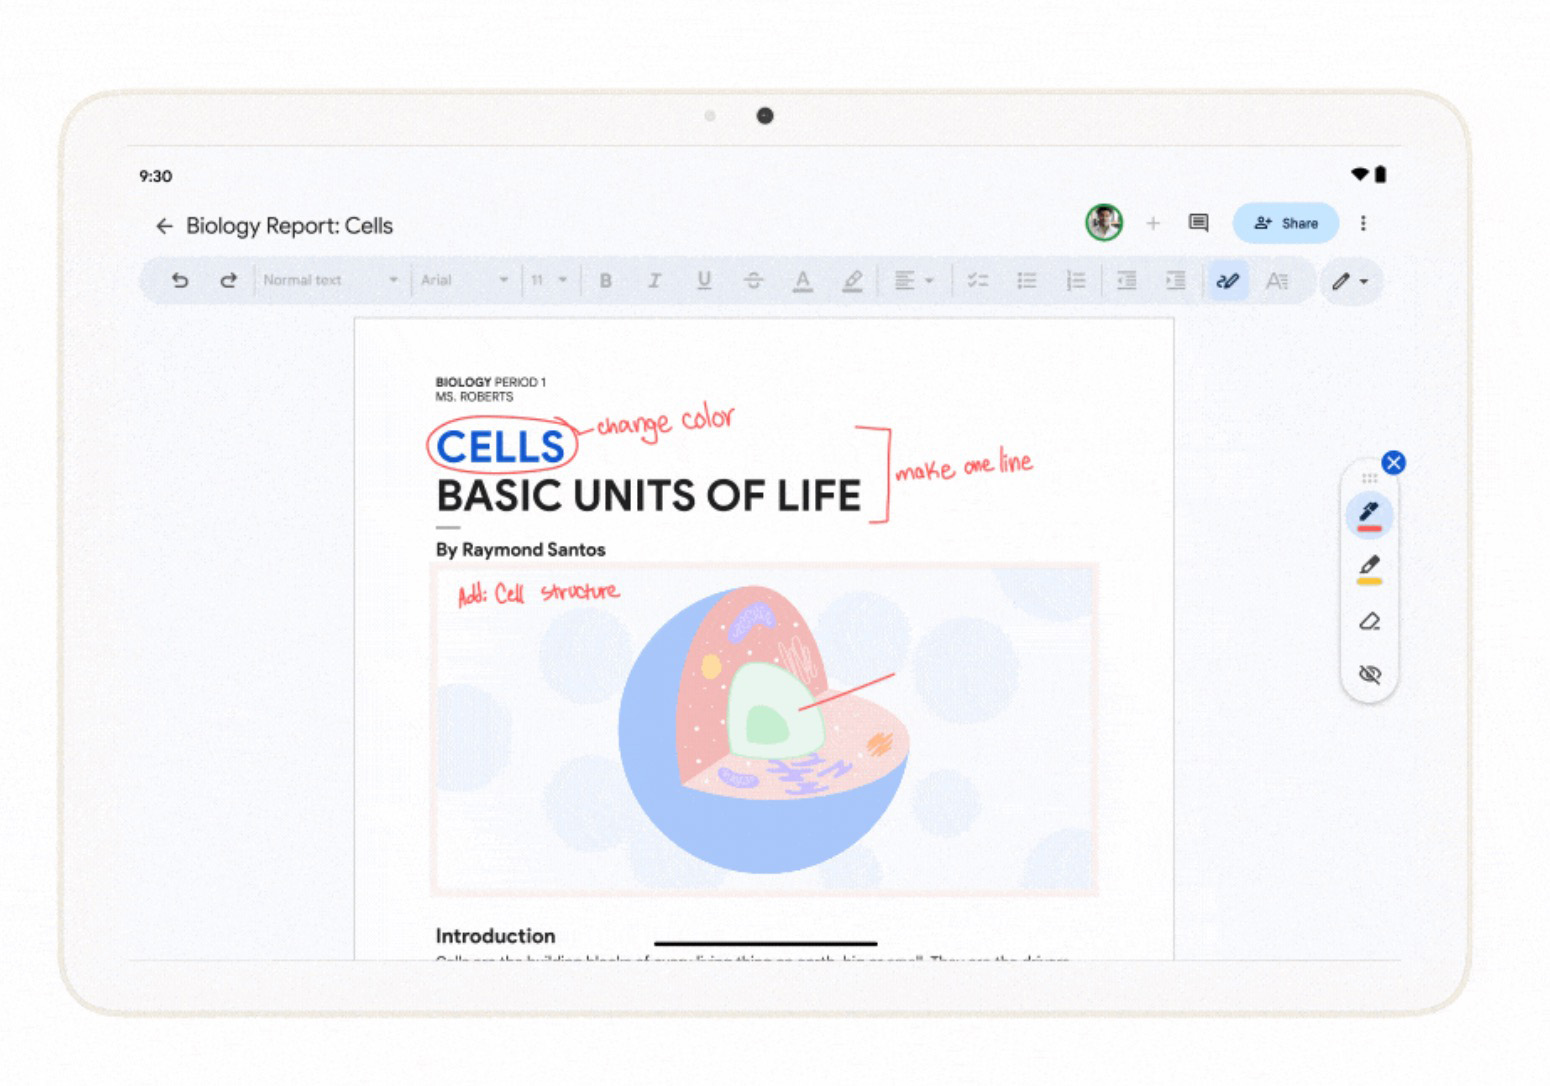Expand the Arial font dropdown
The height and width of the screenshot is (1086, 1550).
coord(464,281)
